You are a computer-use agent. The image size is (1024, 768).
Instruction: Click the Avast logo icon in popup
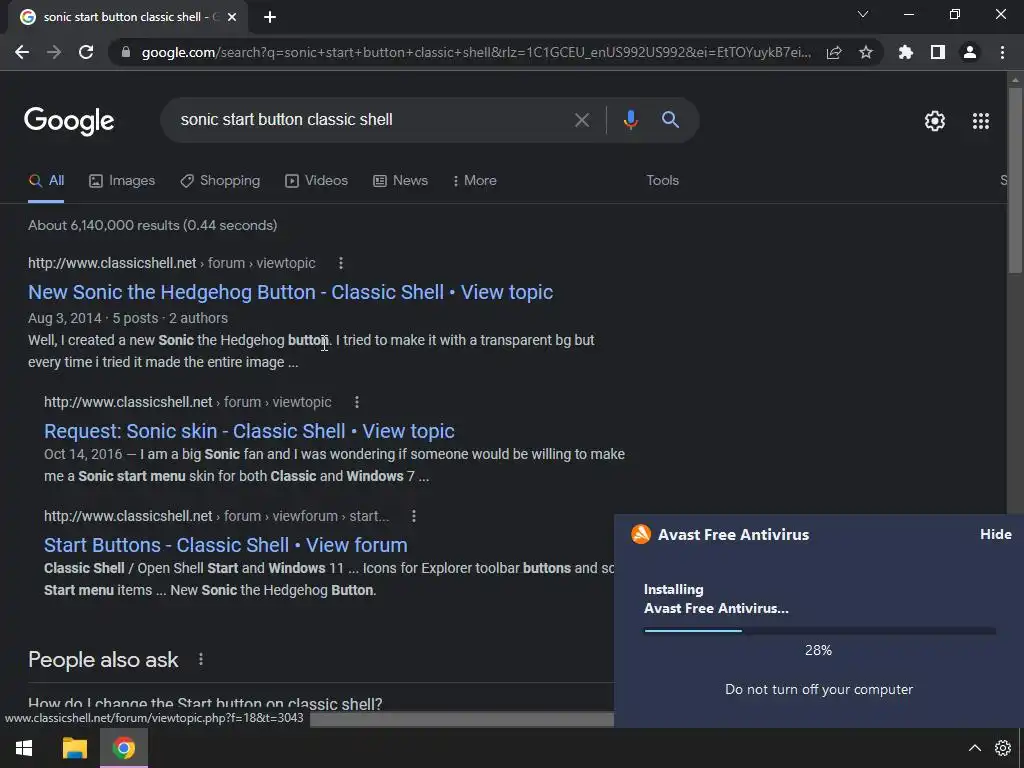click(x=641, y=534)
